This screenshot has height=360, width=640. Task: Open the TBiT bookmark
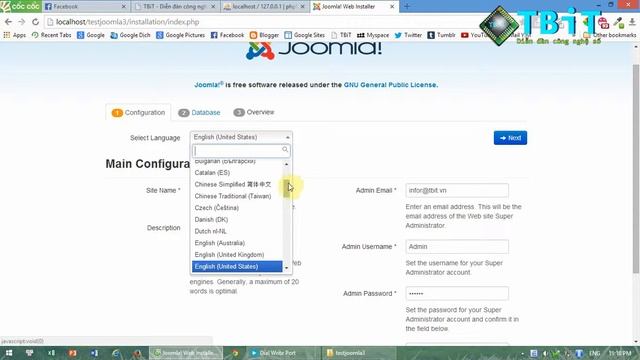pyautogui.click(x=341, y=35)
